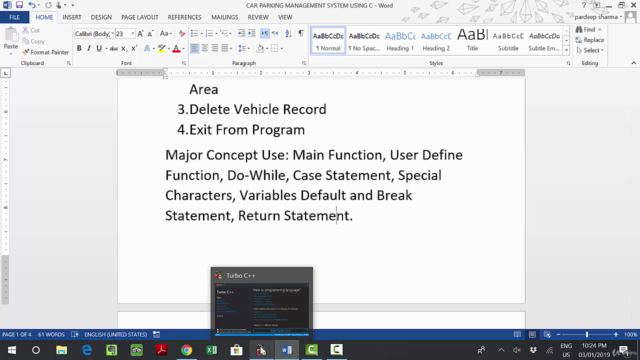Collapse the ribbon
The image size is (640, 360).
tap(633, 63)
